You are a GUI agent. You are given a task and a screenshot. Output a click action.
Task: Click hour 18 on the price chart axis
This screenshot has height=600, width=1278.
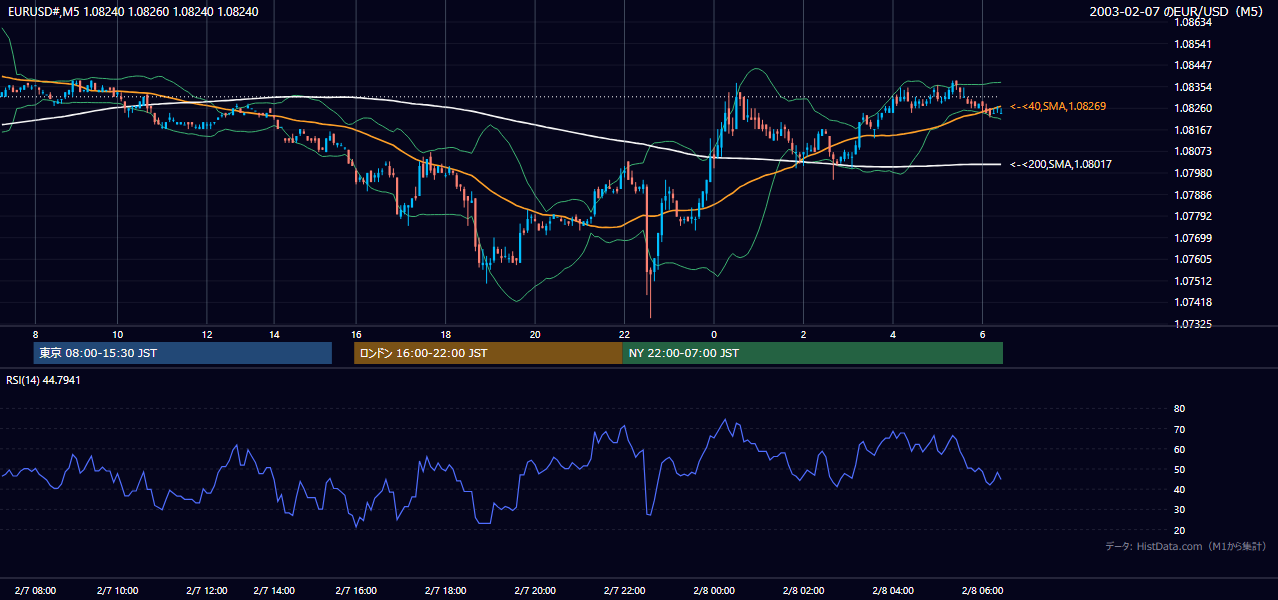(445, 334)
